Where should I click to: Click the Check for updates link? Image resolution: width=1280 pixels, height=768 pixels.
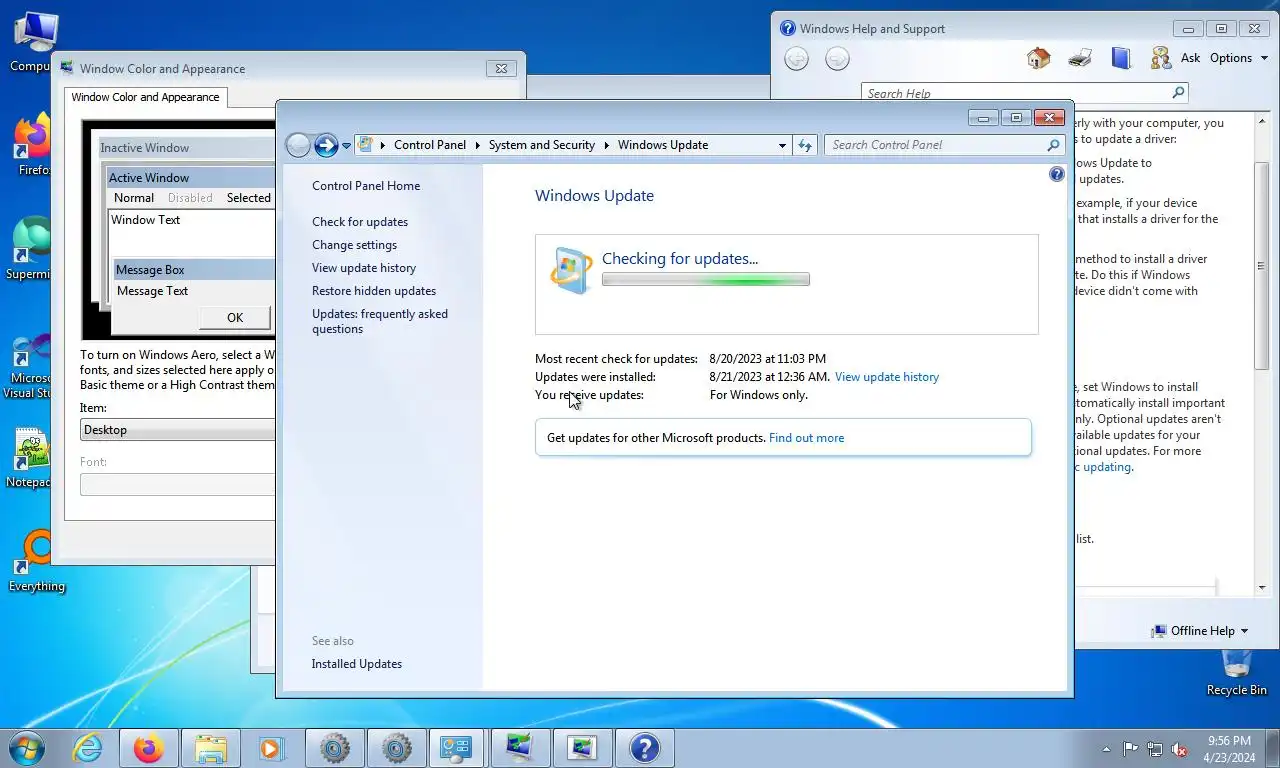(x=360, y=222)
